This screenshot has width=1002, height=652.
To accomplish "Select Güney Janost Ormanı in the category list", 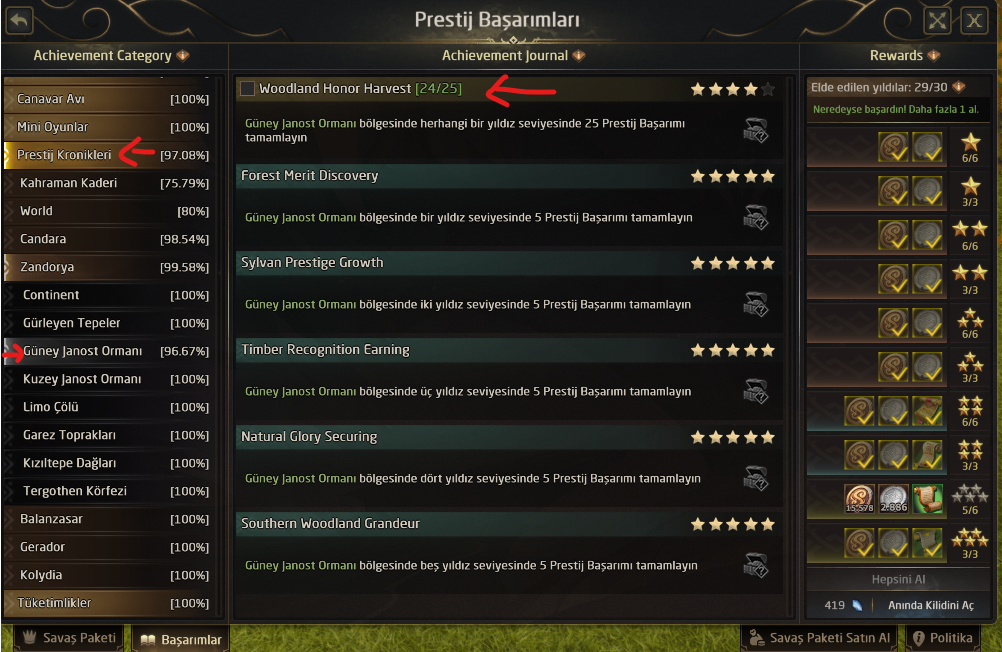I will click(82, 351).
